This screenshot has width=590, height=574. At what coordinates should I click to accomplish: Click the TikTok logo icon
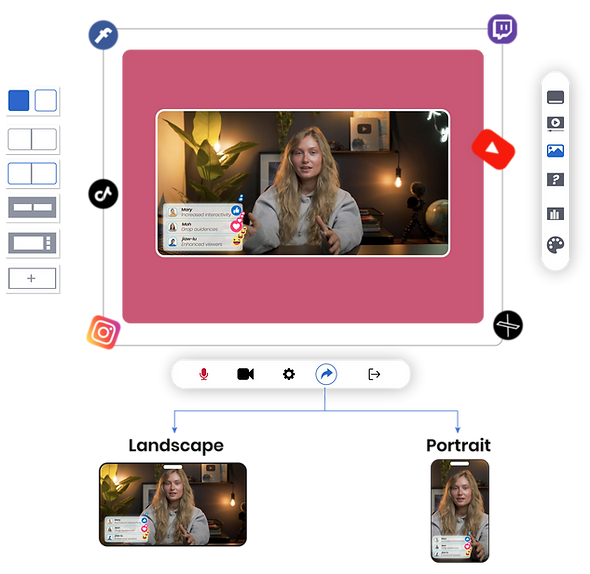103,194
